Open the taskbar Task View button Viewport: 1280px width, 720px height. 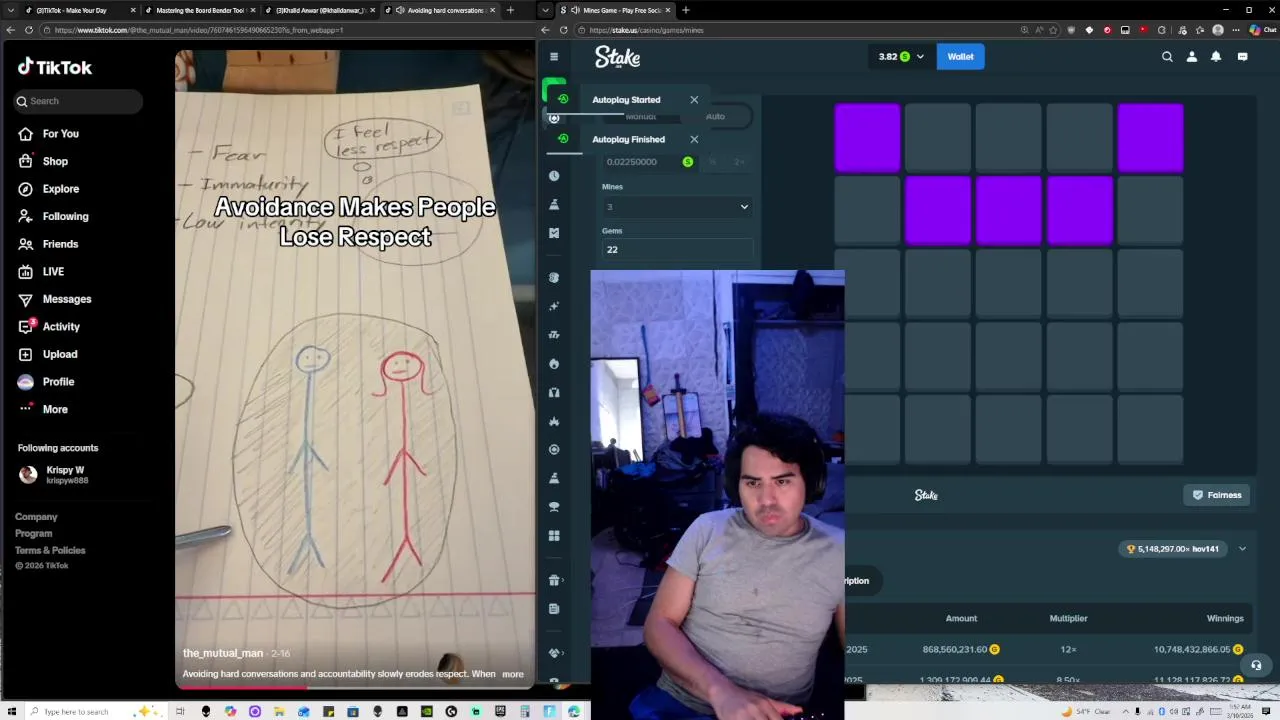click(180, 711)
